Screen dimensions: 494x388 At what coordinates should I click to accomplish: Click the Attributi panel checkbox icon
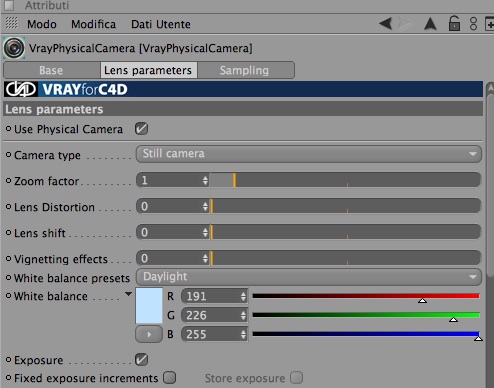10,5
